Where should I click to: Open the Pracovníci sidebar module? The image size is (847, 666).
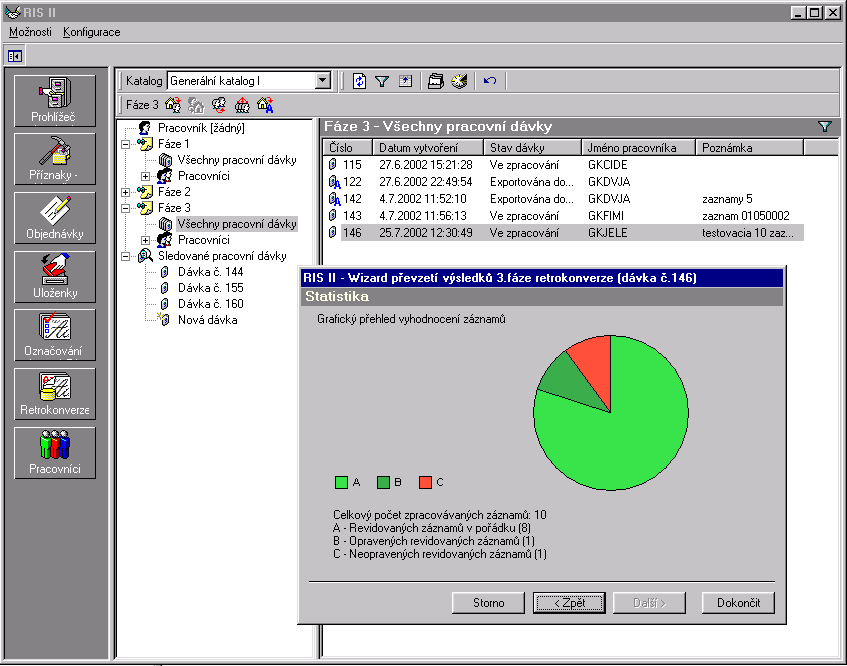pyautogui.click(x=55, y=452)
